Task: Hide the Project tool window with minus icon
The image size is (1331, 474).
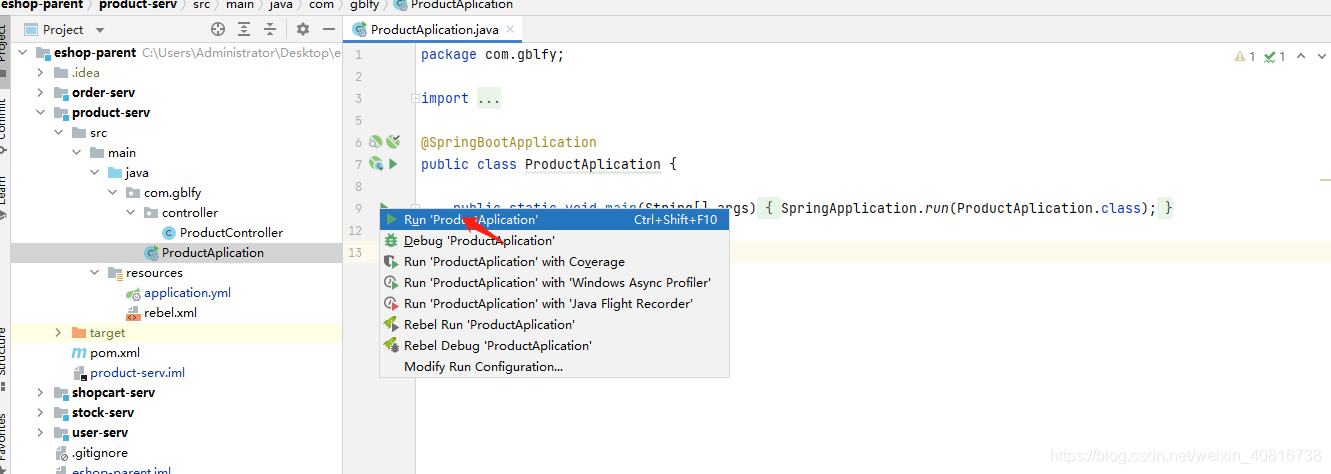Action: [x=329, y=30]
